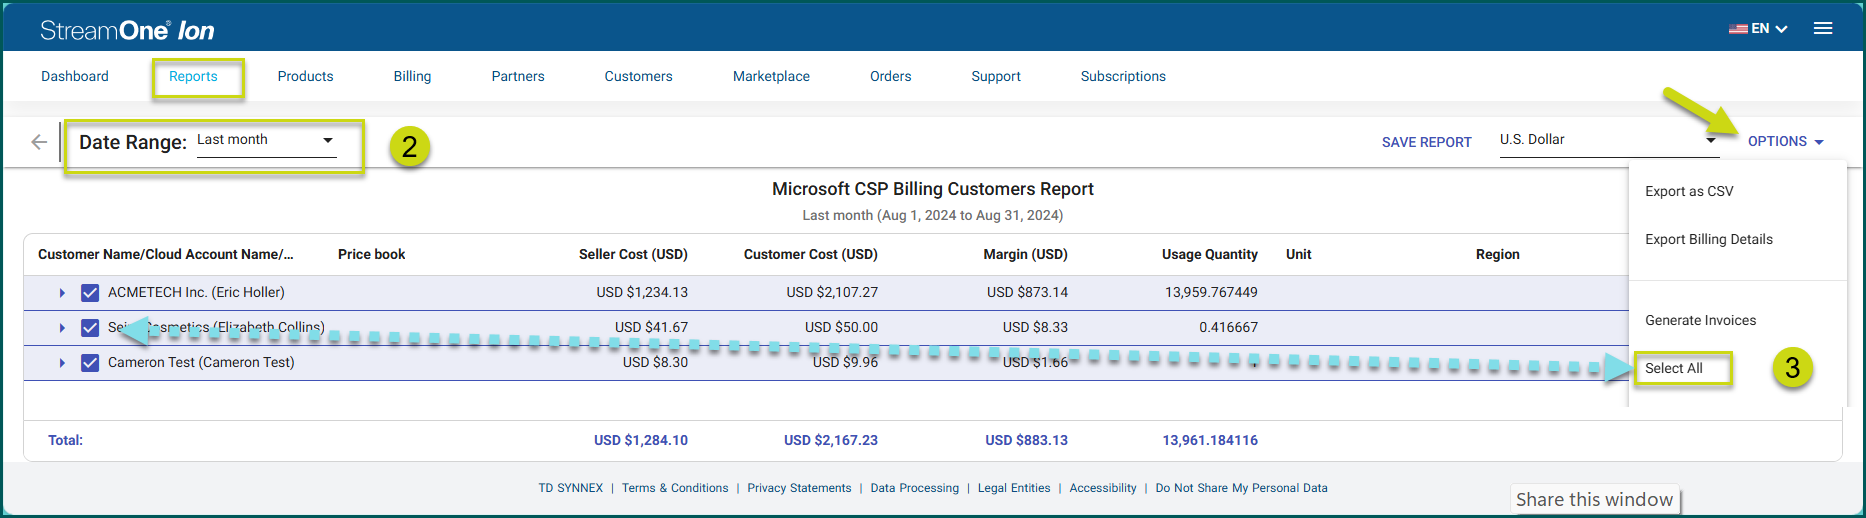1866x518 pixels.
Task: Sort by Customer Cost (USD) header
Action: 810,254
